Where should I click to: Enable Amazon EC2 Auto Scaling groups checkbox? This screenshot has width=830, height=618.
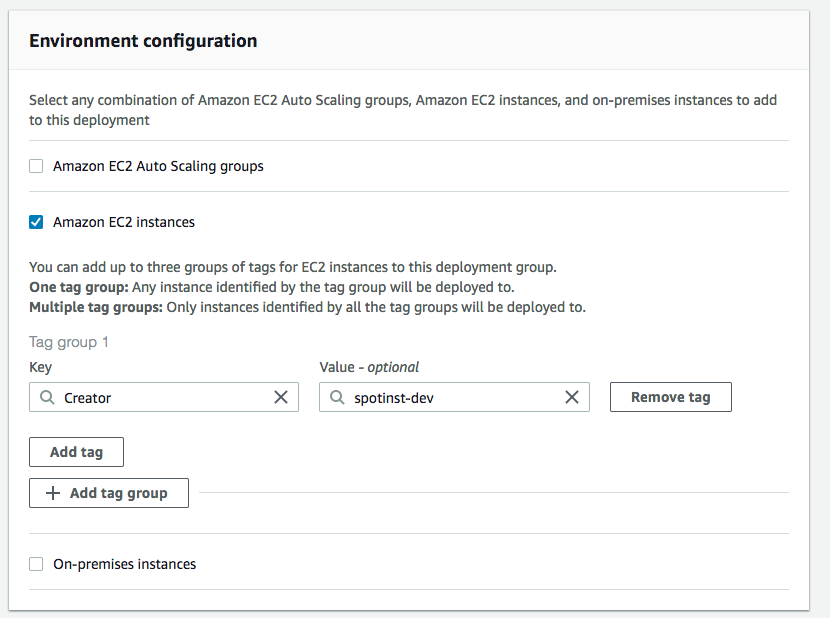(x=36, y=166)
